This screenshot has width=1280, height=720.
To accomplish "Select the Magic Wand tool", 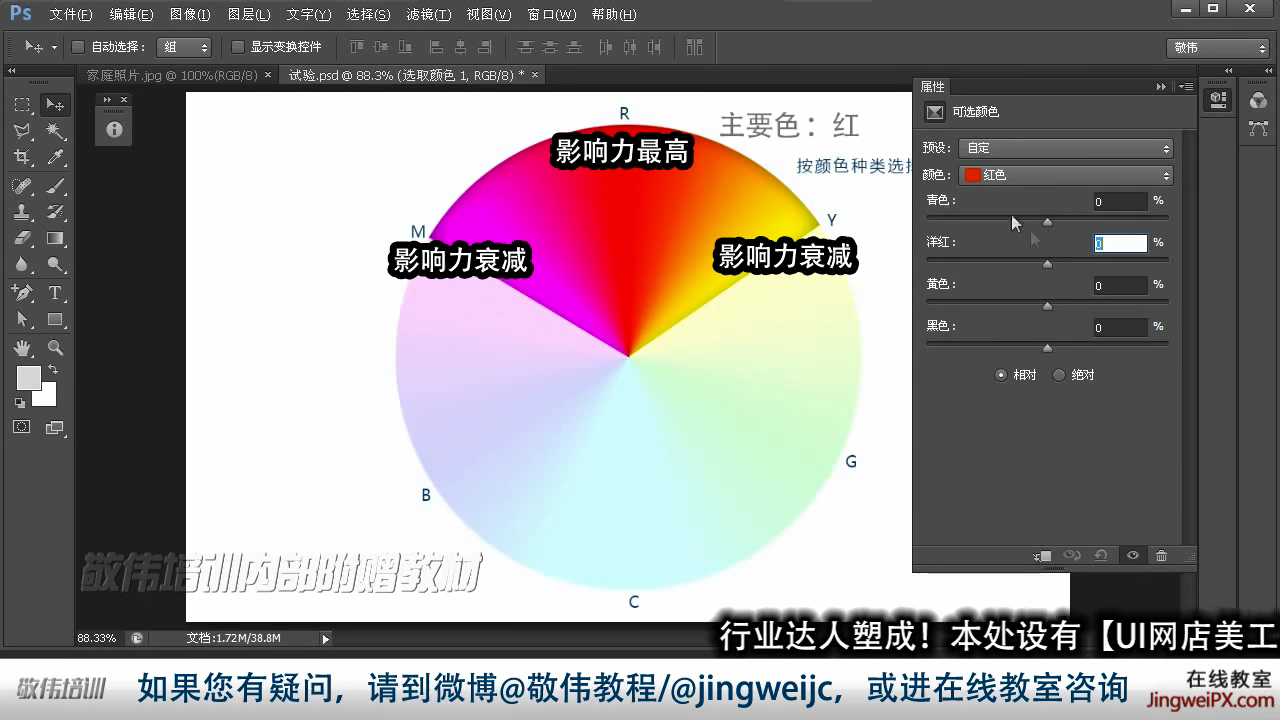I will pos(55,131).
